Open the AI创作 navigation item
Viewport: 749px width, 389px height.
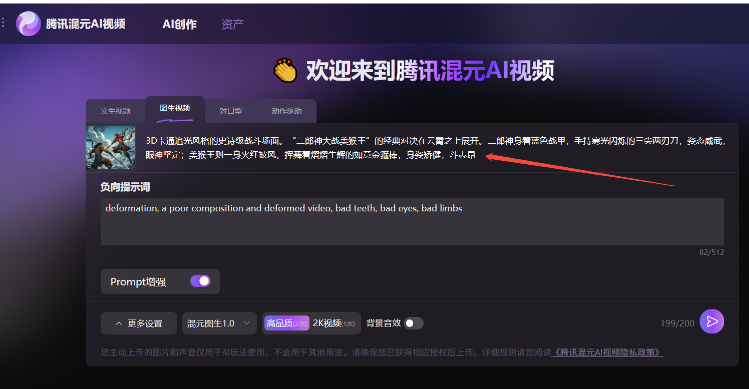[180, 24]
